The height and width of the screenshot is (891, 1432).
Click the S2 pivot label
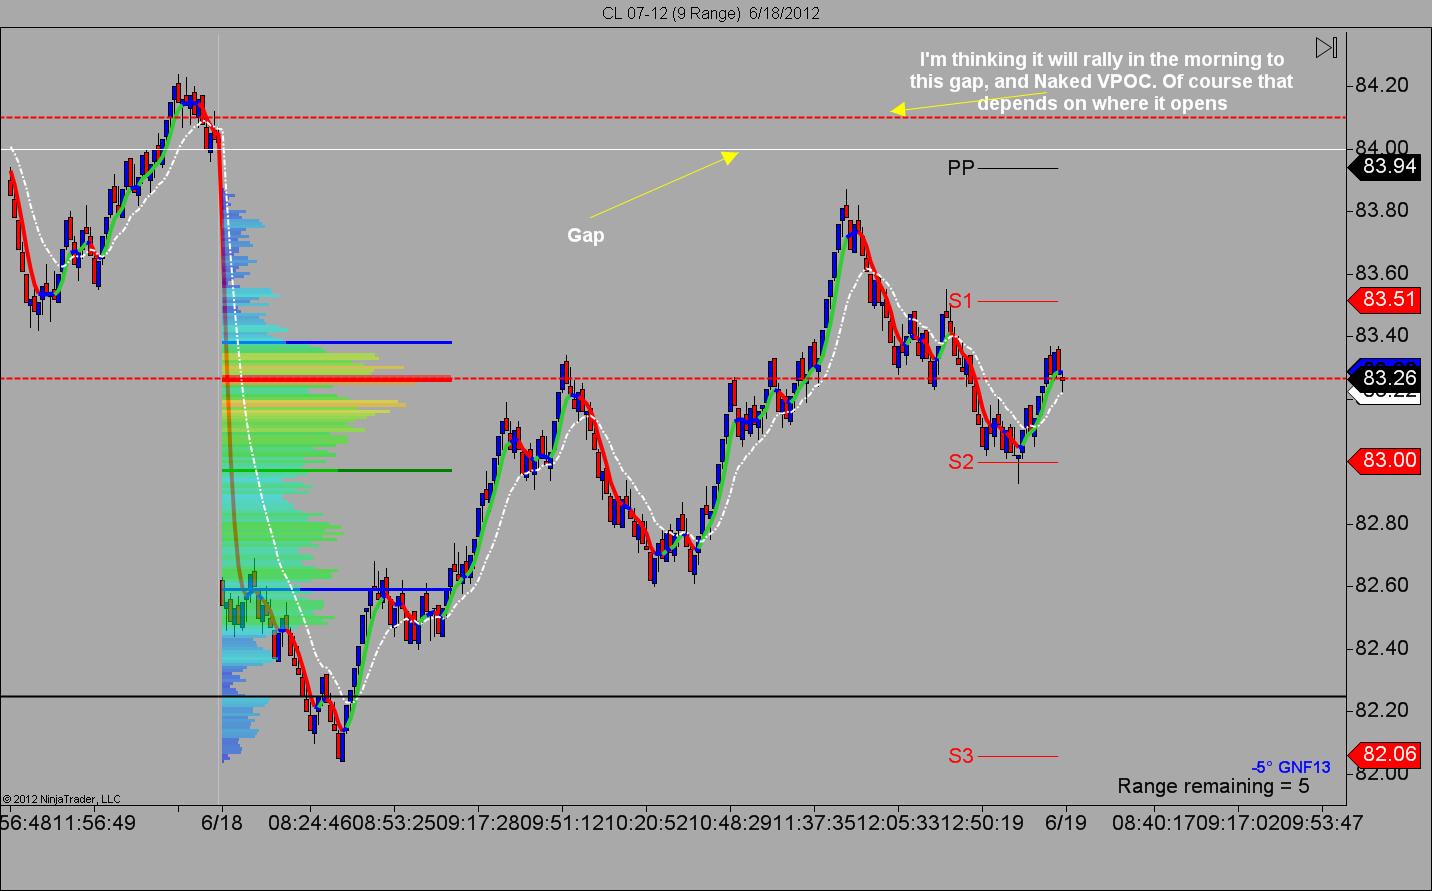961,462
